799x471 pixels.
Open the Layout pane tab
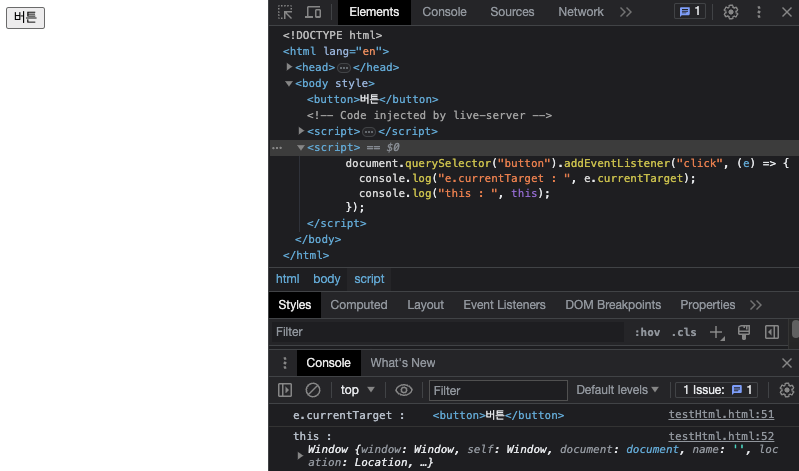(425, 305)
